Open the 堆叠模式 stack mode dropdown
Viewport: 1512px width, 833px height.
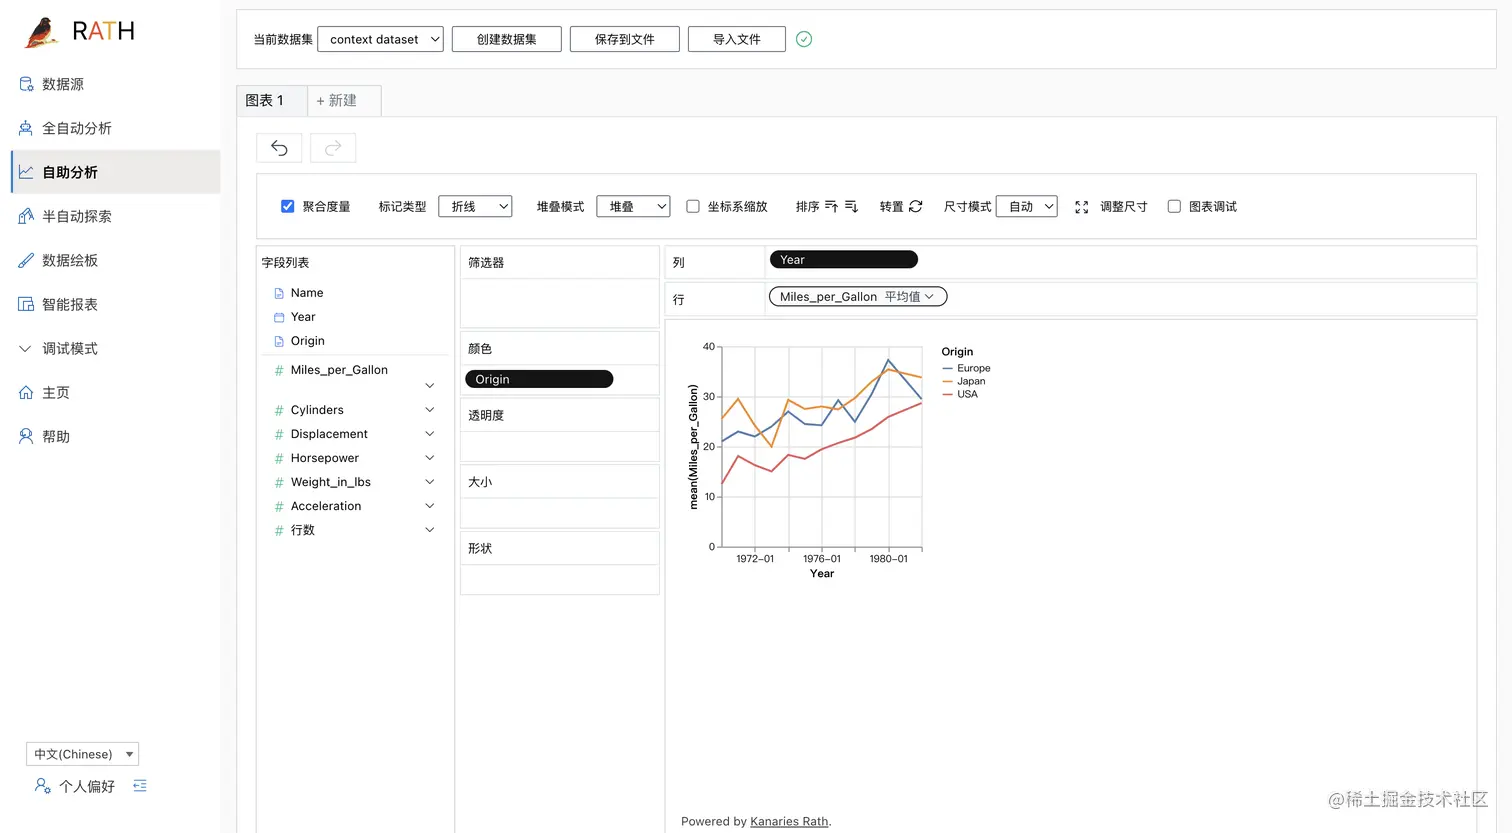click(x=633, y=206)
